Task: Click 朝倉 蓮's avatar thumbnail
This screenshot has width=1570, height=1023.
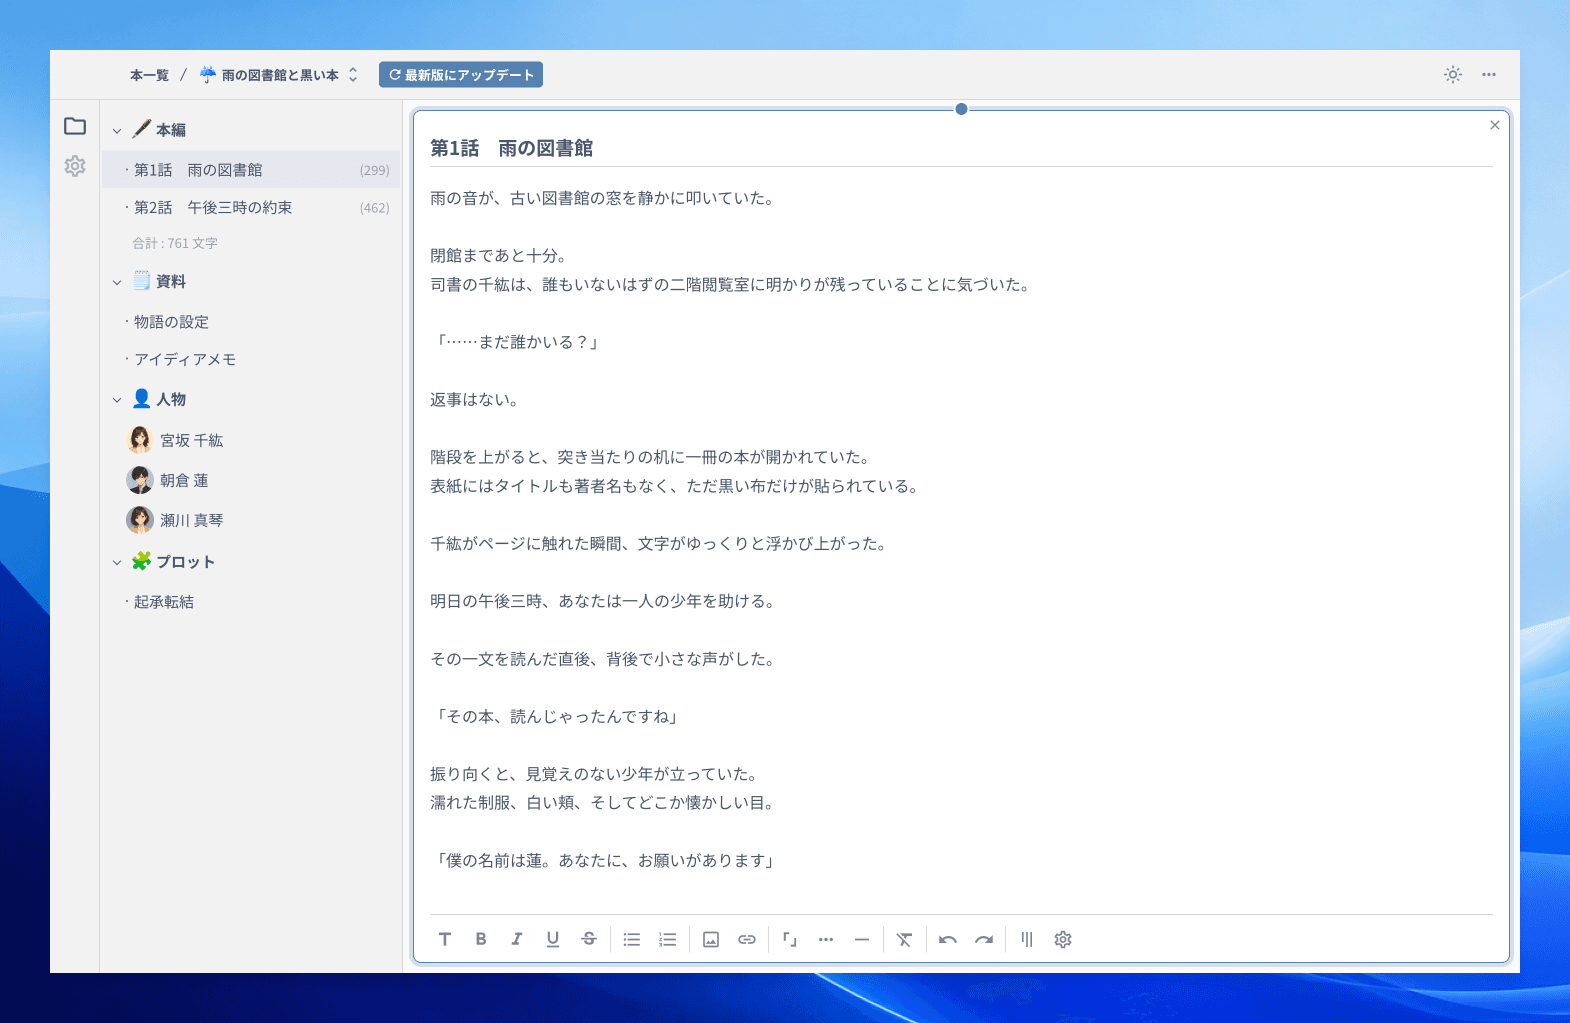Action: coord(140,480)
